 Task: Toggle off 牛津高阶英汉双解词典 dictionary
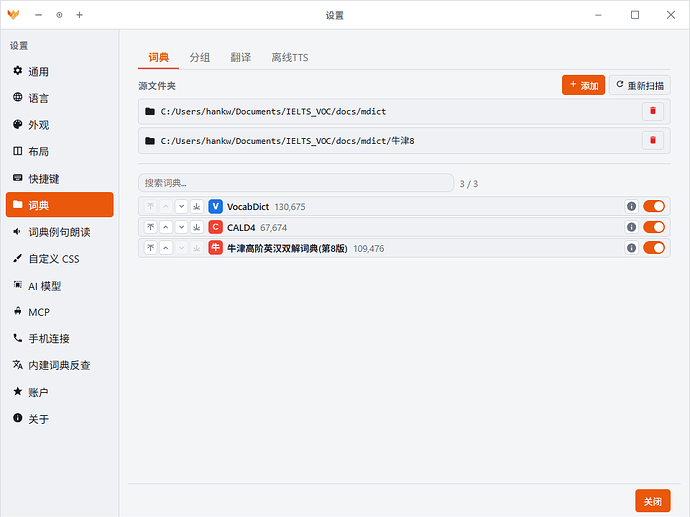(x=654, y=248)
